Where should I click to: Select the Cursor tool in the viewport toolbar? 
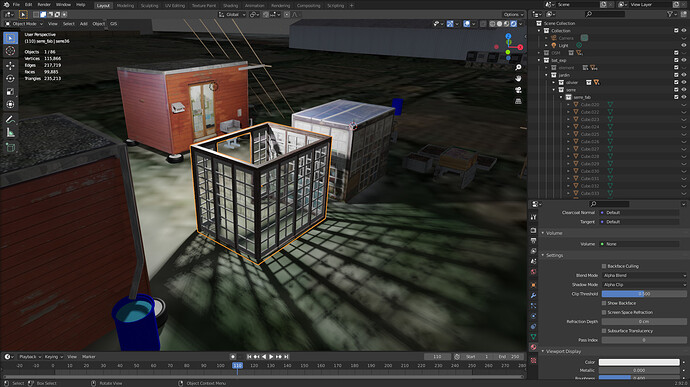(10, 51)
